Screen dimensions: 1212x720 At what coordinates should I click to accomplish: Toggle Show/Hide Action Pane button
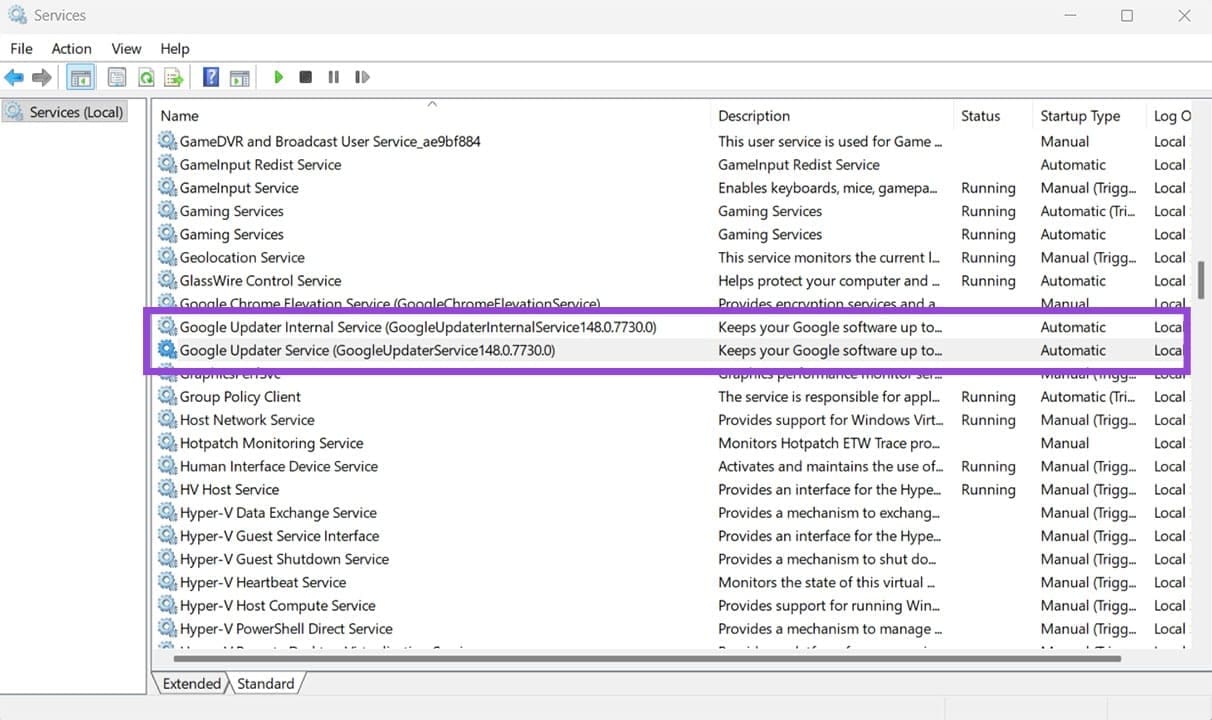tap(239, 77)
